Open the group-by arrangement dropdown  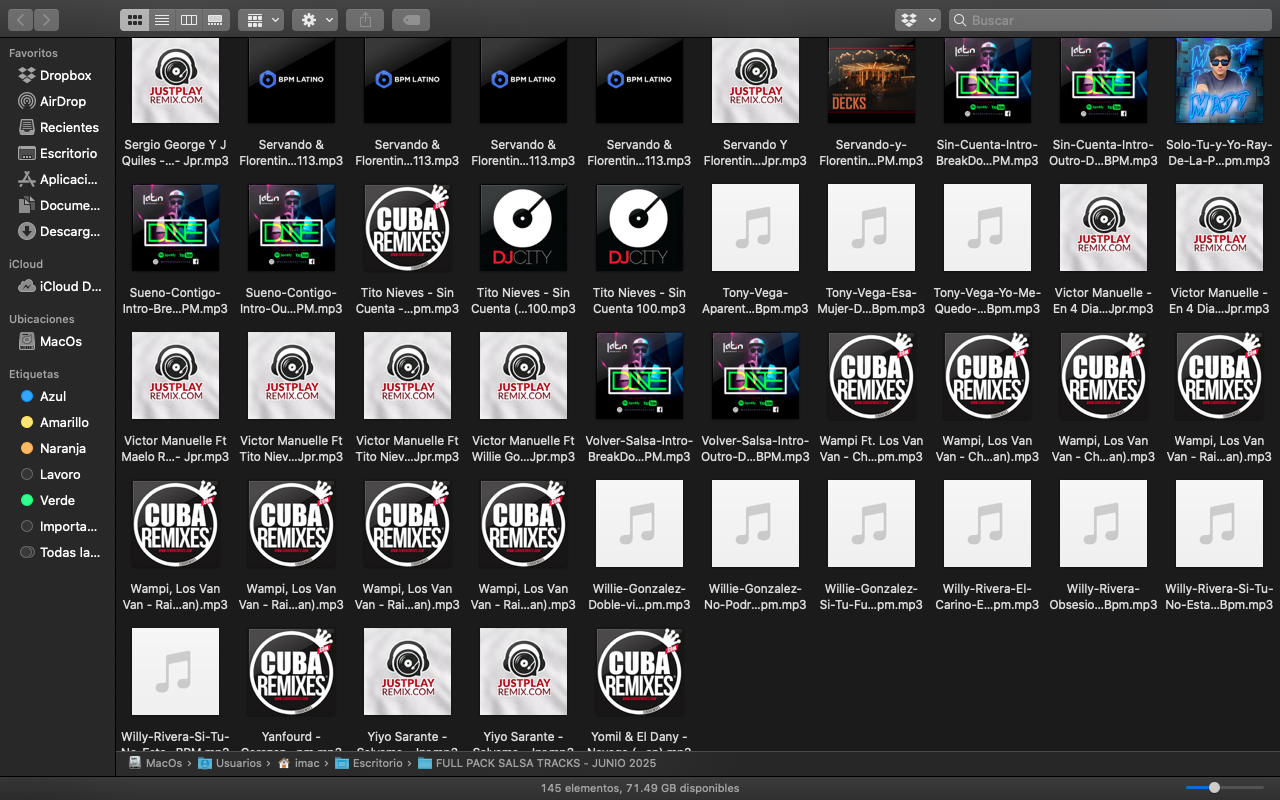click(260, 20)
